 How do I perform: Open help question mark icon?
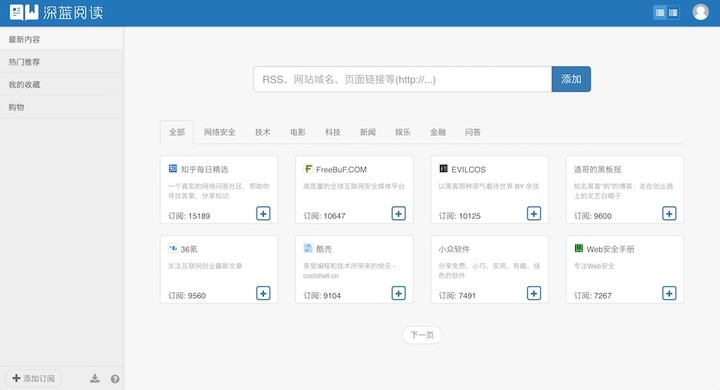(115, 379)
